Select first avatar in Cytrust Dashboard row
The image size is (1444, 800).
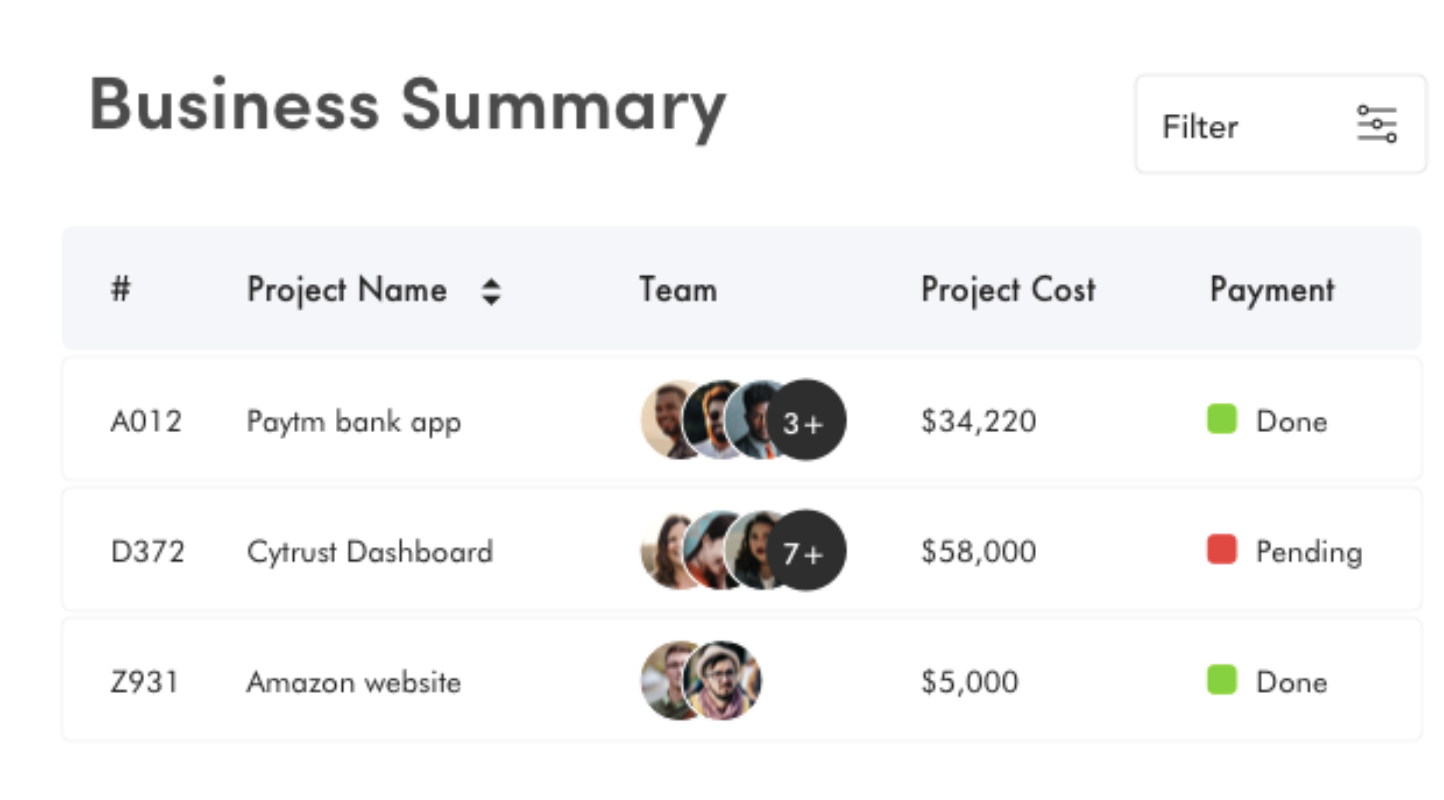(x=664, y=551)
